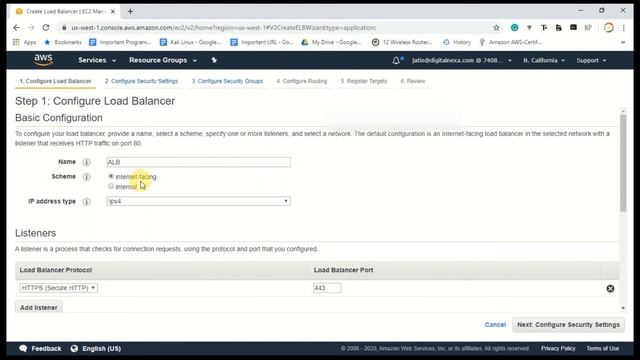Open the Kali Linux Google doc bookmark

(190, 42)
